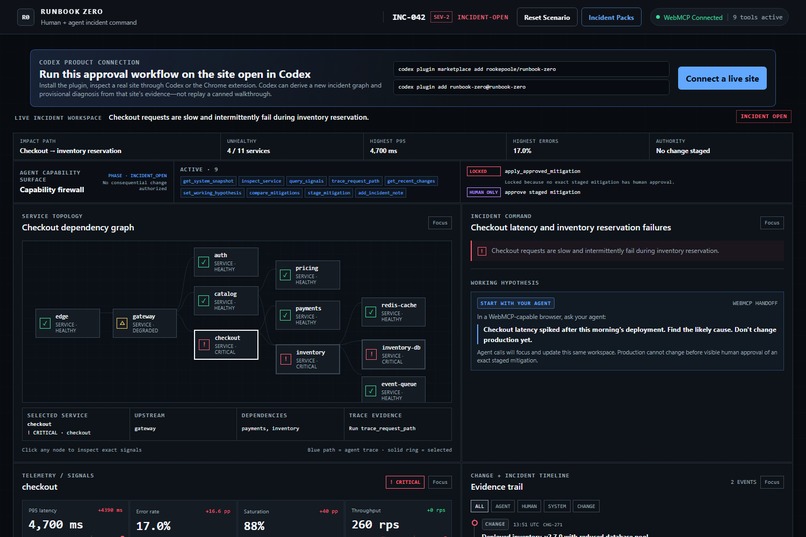The image size is (806, 537).
Task: Click the Saturation 88% card
Action: pos(290,519)
